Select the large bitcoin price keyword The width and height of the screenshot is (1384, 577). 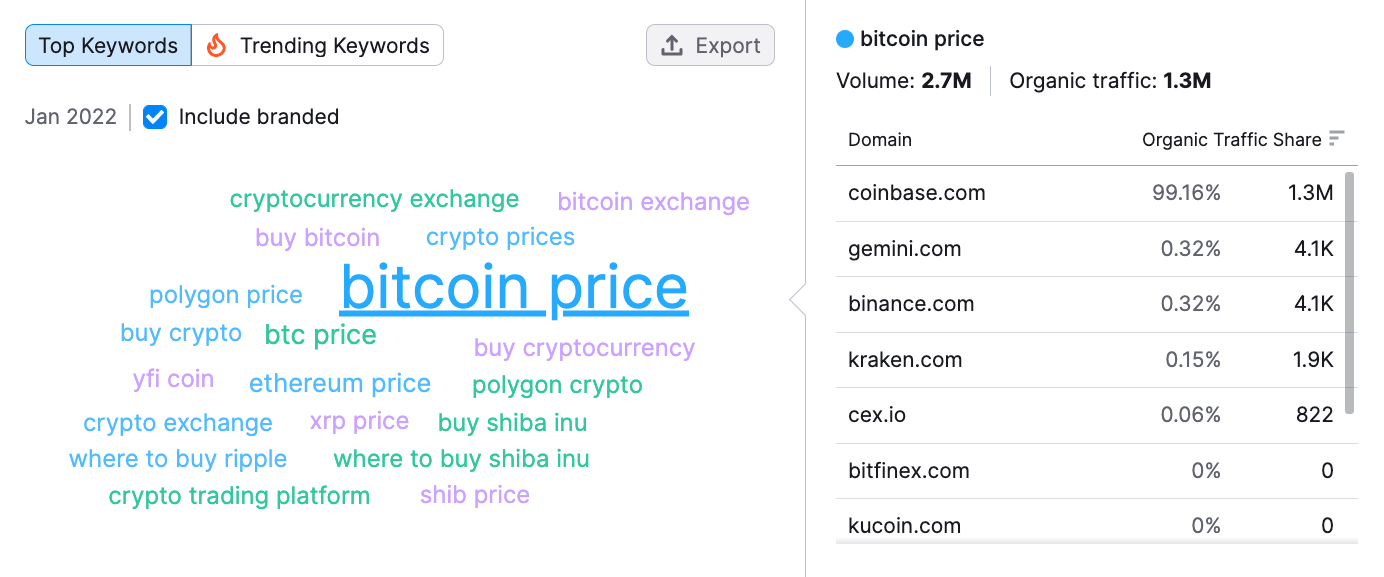[x=514, y=288]
